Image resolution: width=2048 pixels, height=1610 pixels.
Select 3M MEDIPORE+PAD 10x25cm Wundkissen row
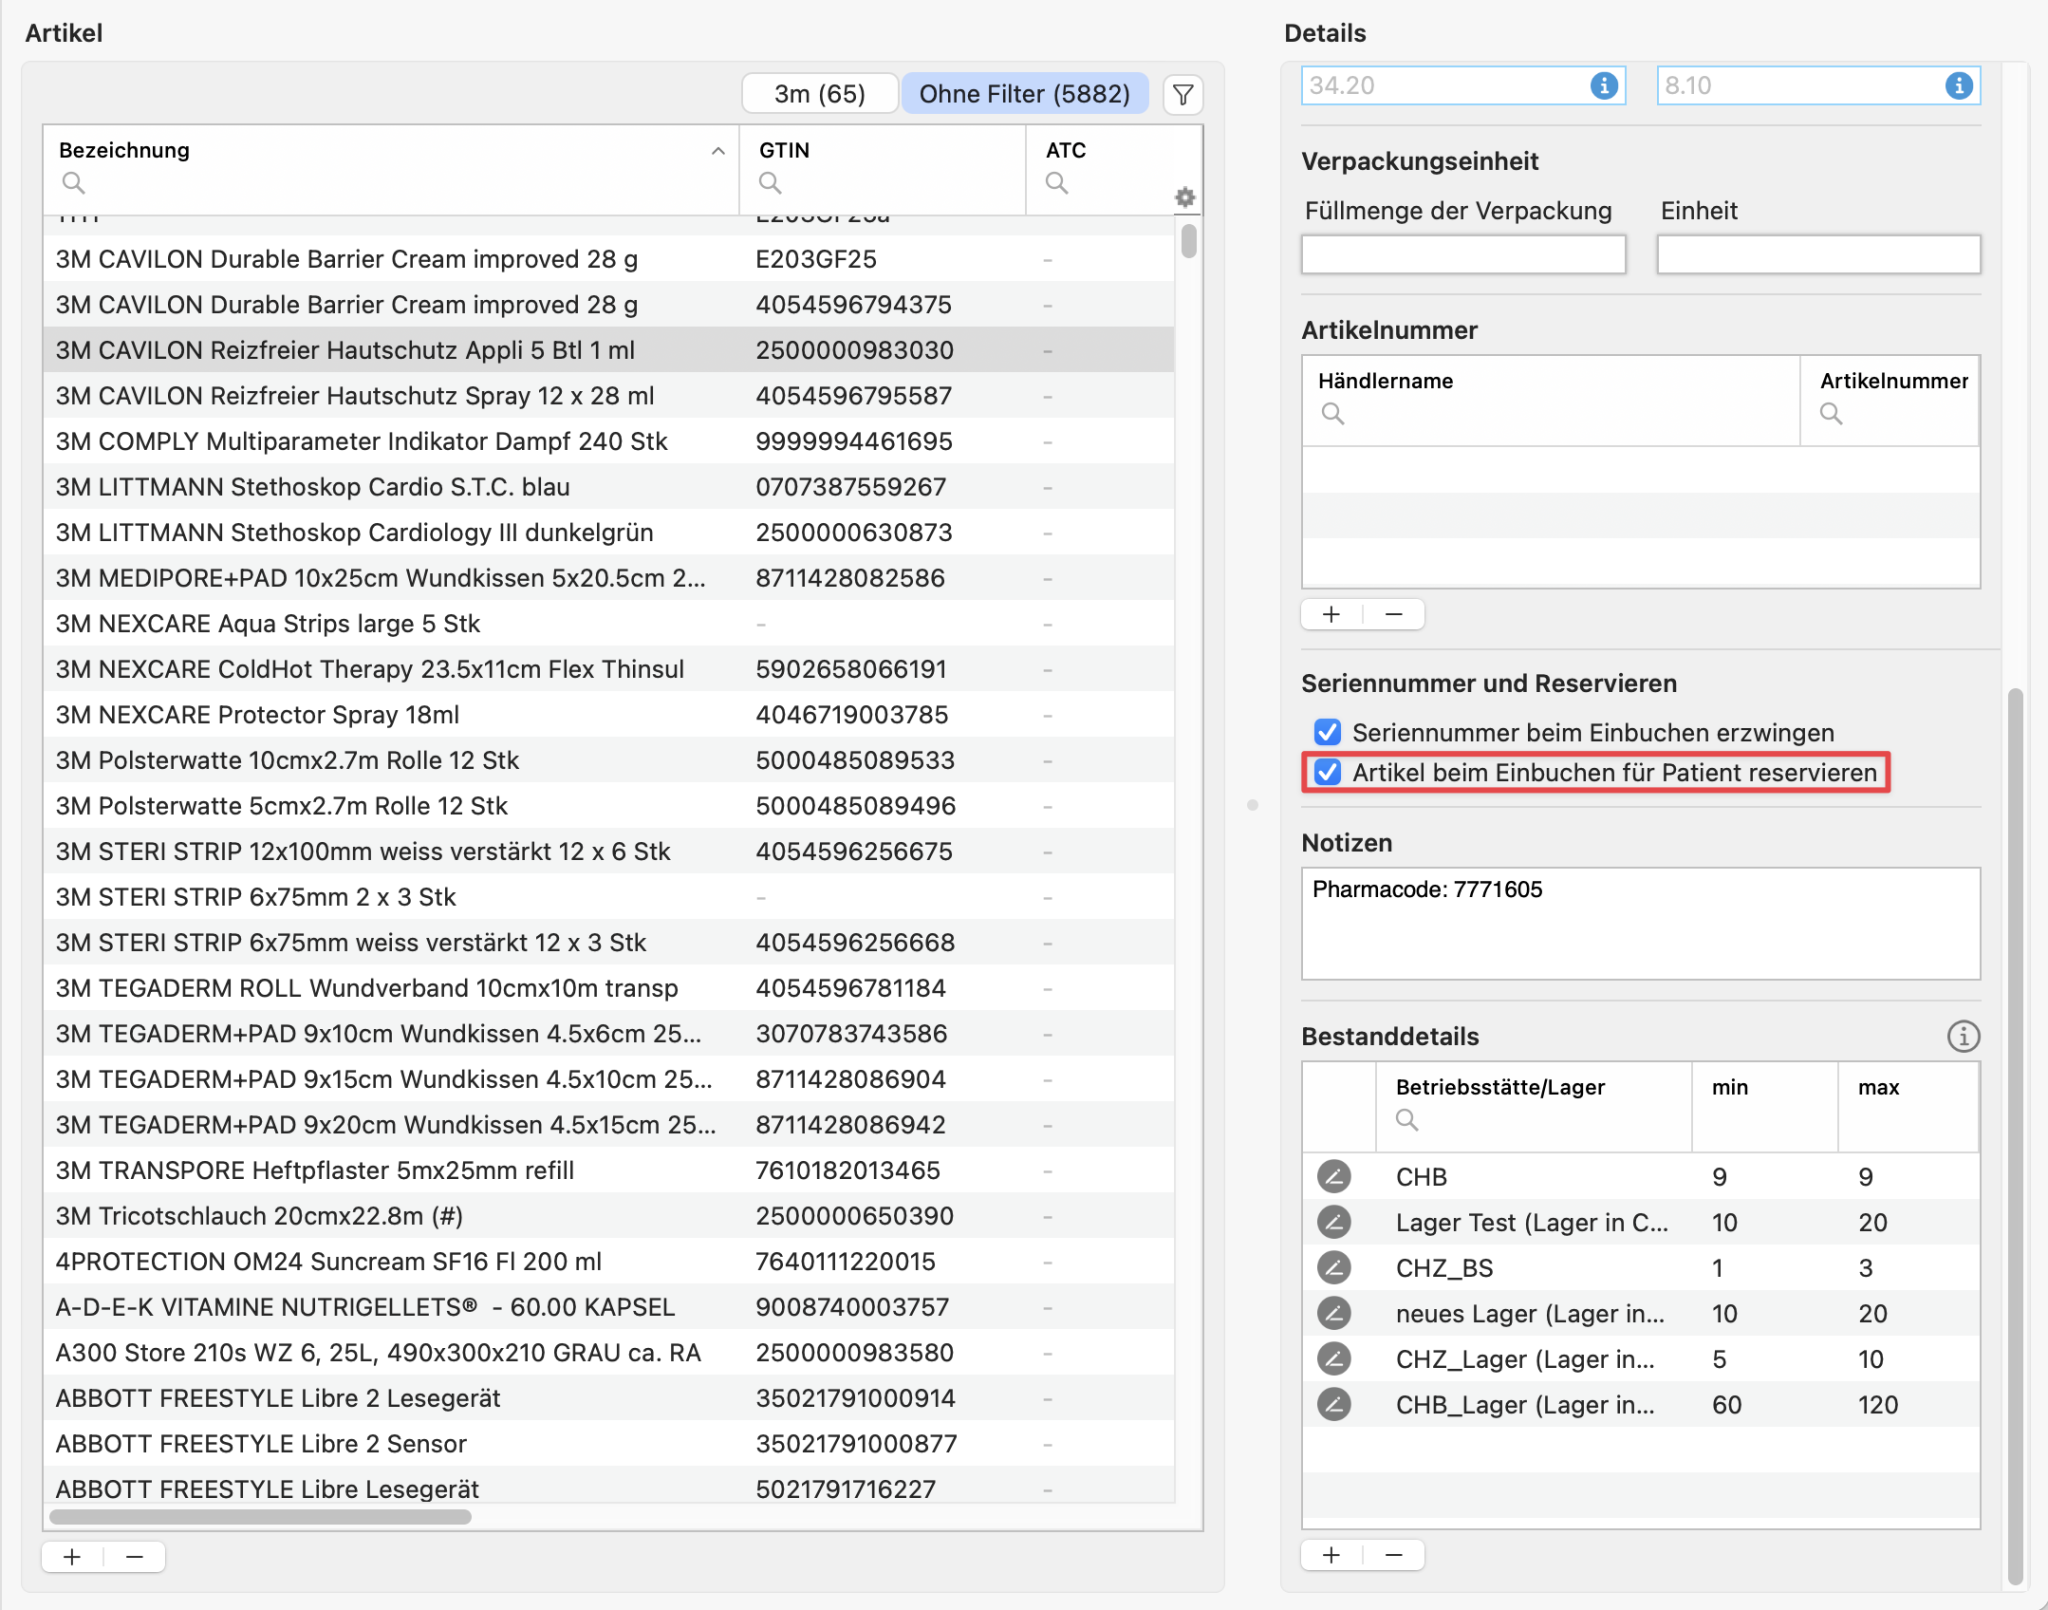(x=609, y=578)
